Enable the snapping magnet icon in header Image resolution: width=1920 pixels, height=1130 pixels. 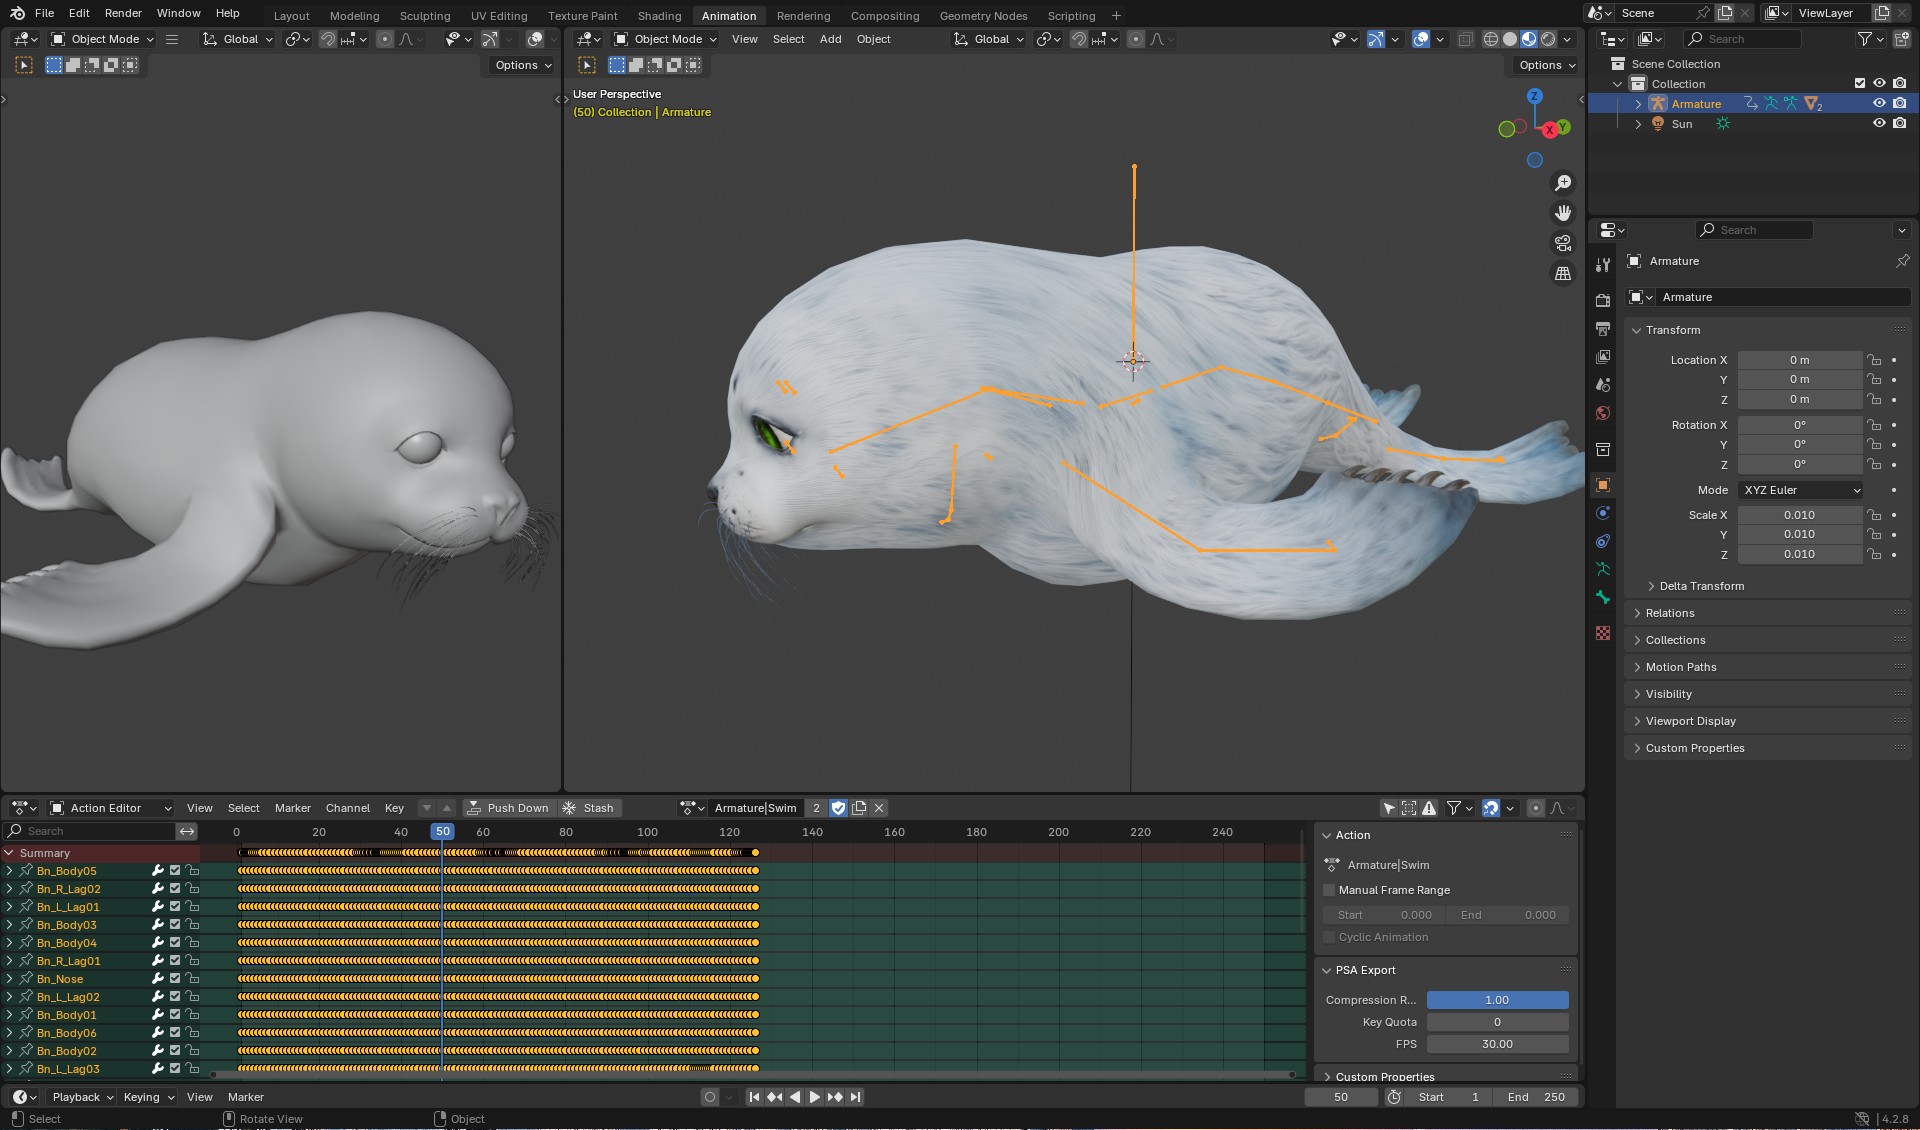[328, 39]
